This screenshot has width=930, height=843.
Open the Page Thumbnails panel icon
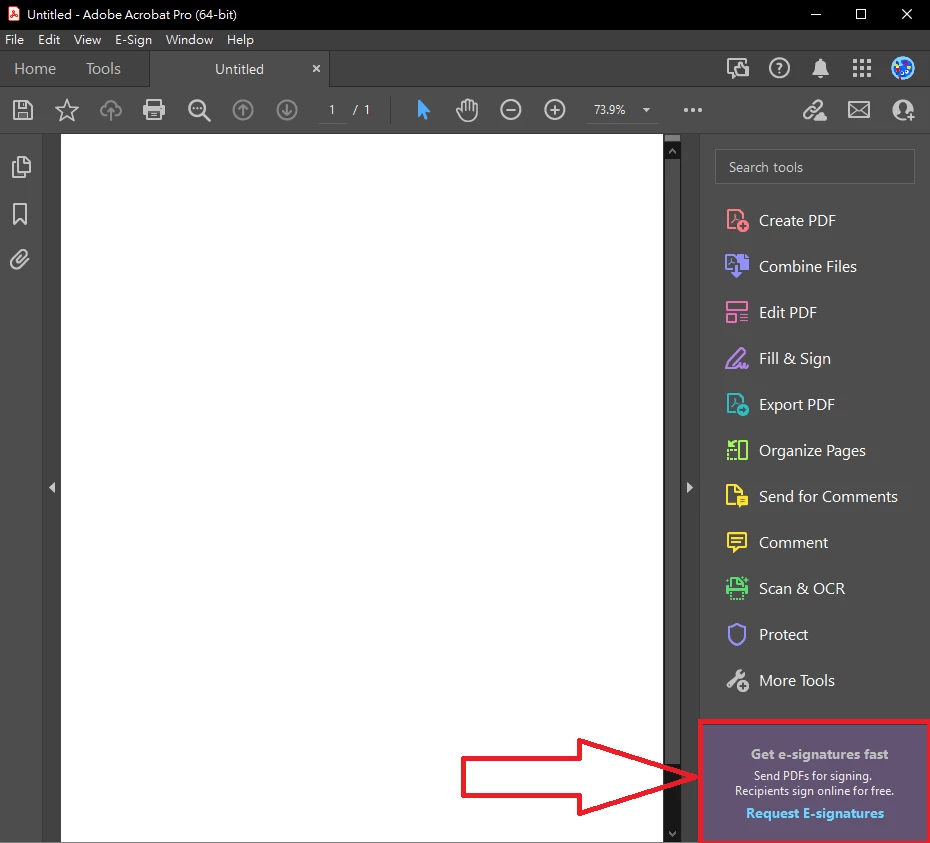pos(21,167)
